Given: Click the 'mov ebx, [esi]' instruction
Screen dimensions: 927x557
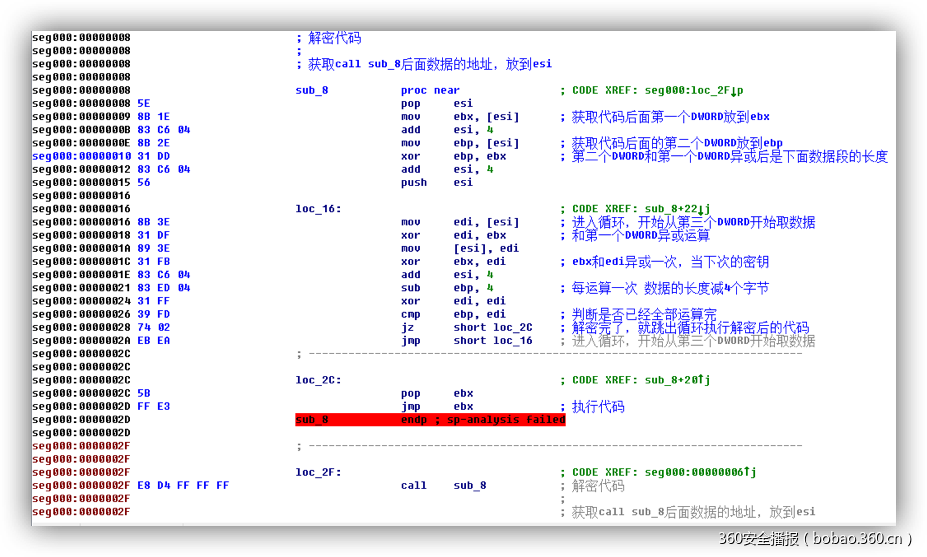Looking at the screenshot, I should coord(460,116).
